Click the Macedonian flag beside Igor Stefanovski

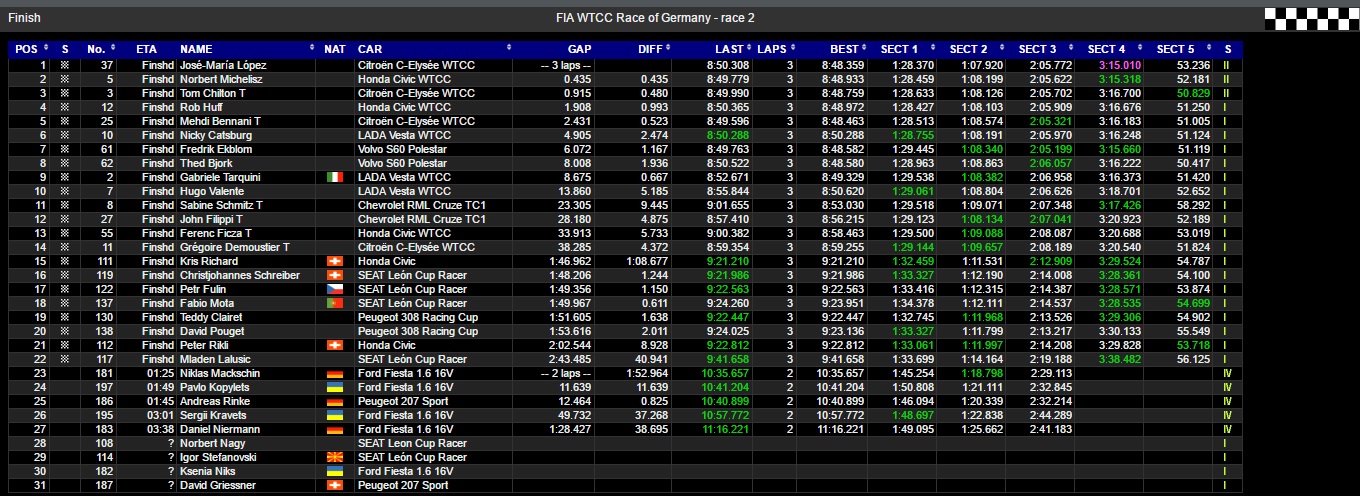(335, 457)
